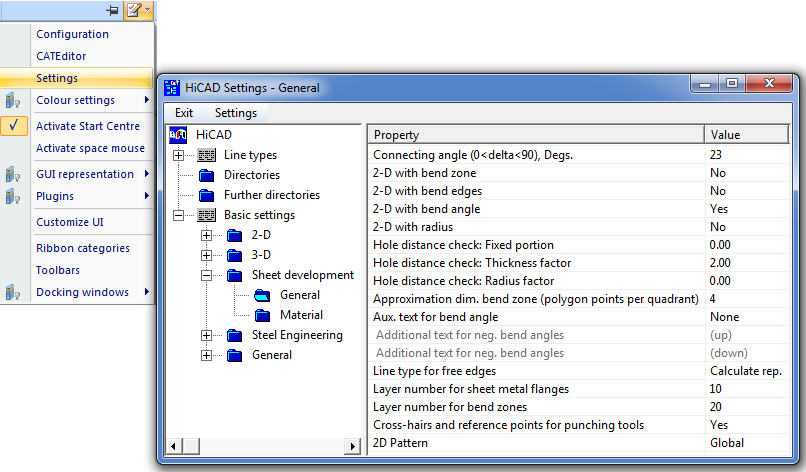This screenshot has height=472, width=806.
Task: Click the horizontal scrollbar thumb in tree pane
Action: pyautogui.click(x=191, y=446)
